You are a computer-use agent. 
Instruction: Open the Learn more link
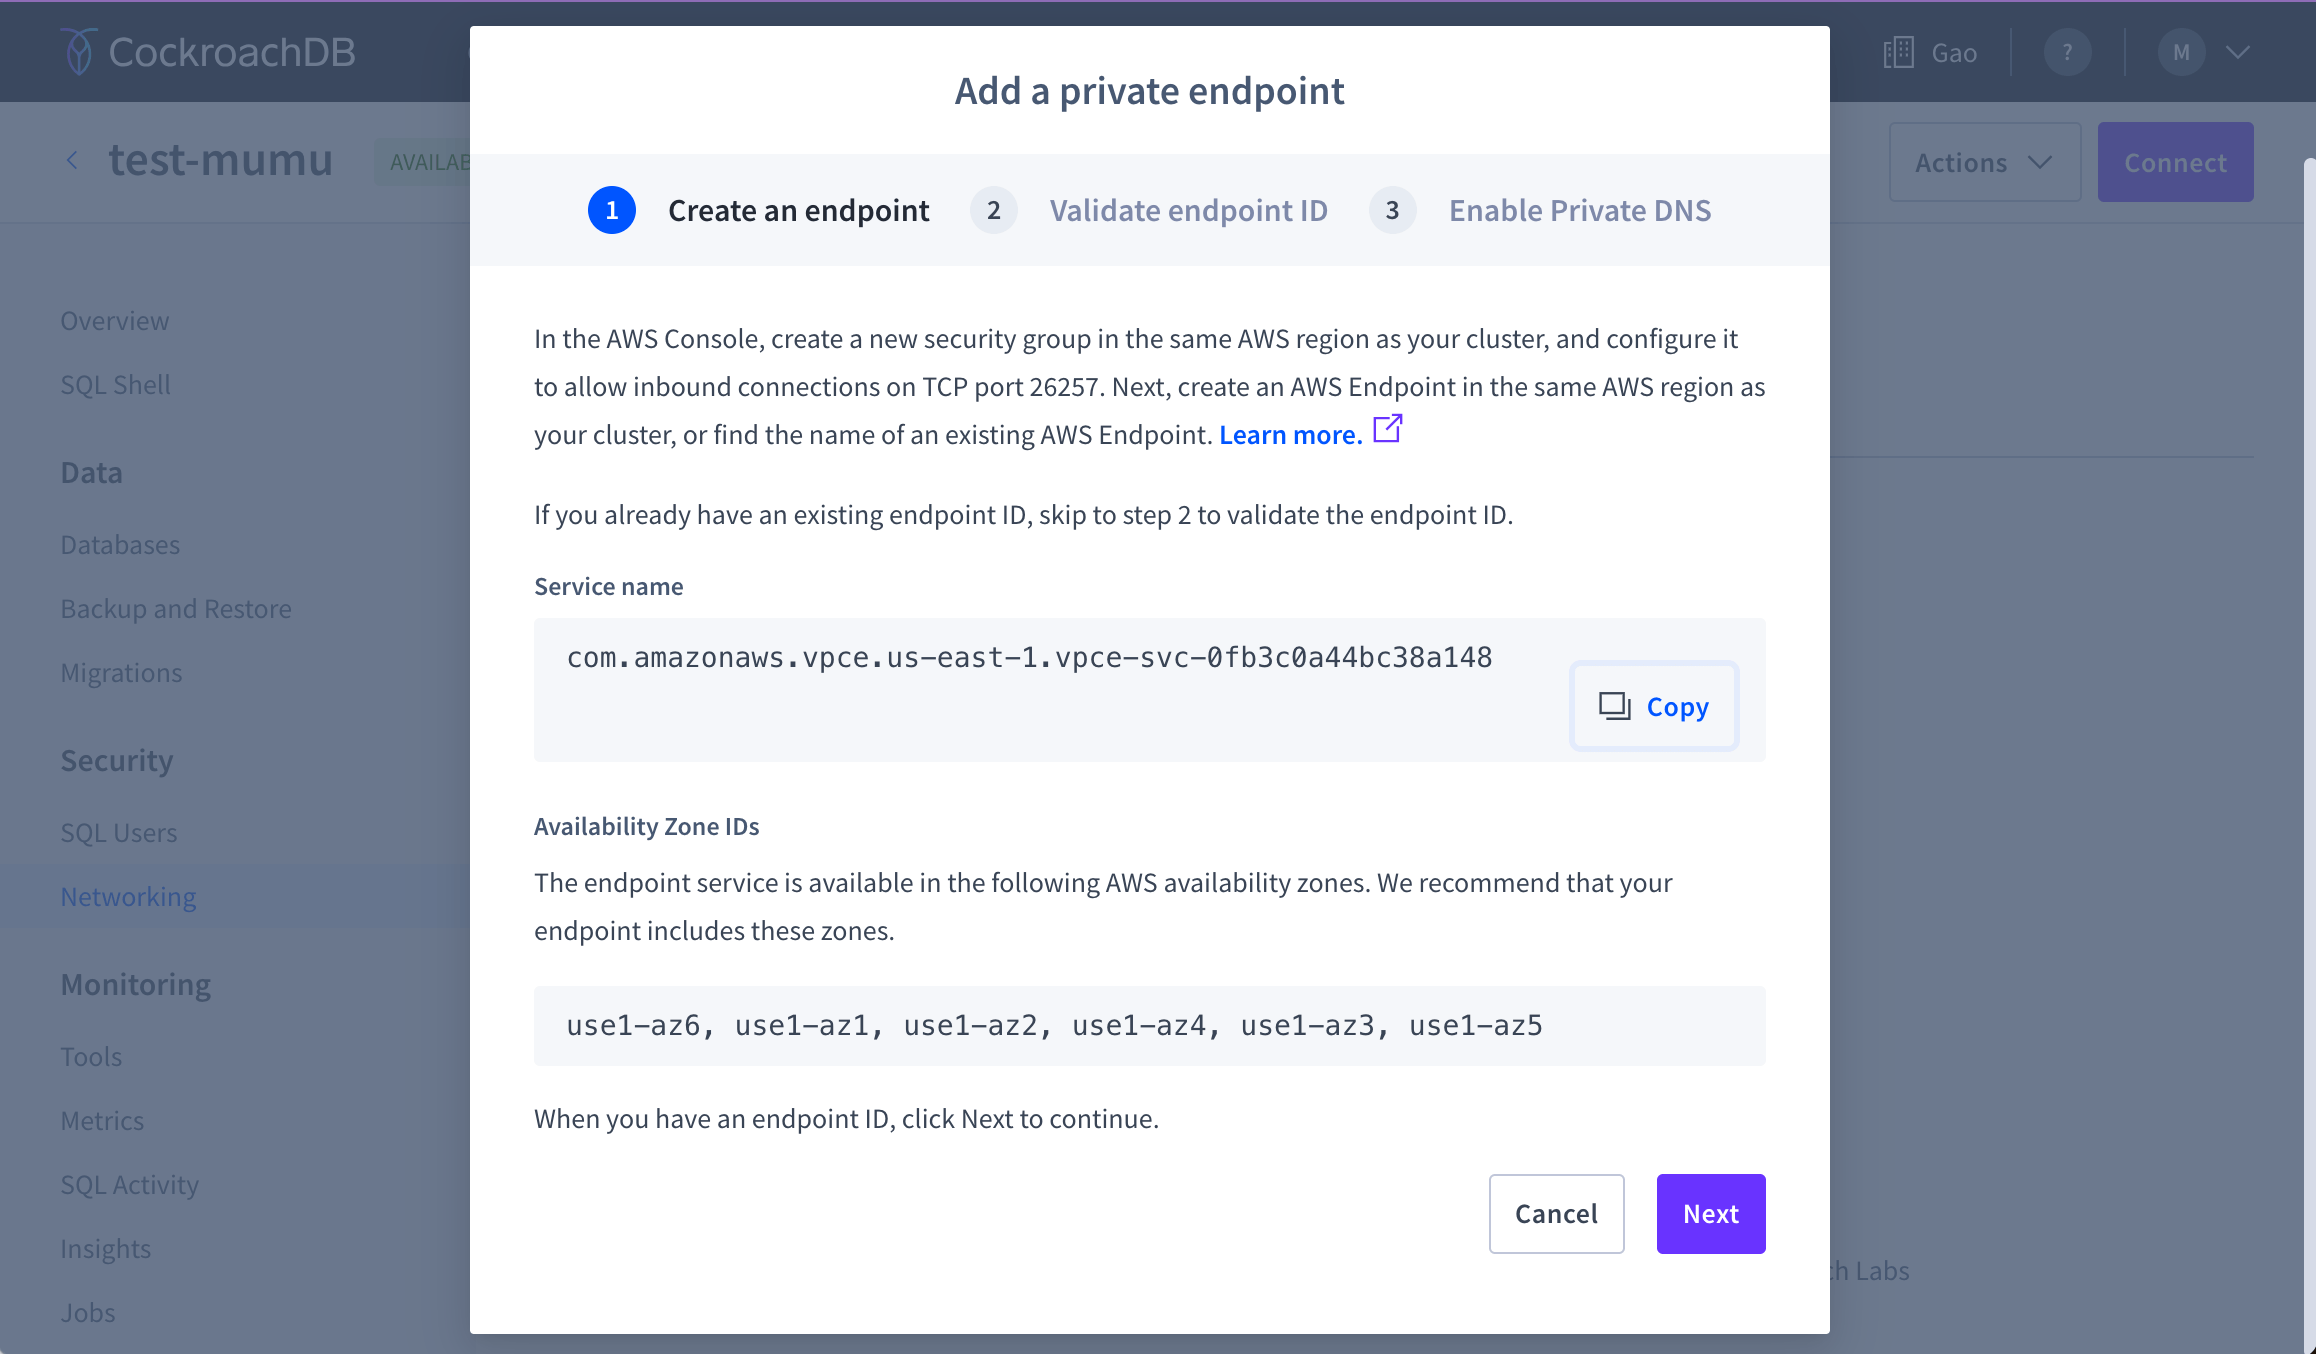pyautogui.click(x=1290, y=435)
